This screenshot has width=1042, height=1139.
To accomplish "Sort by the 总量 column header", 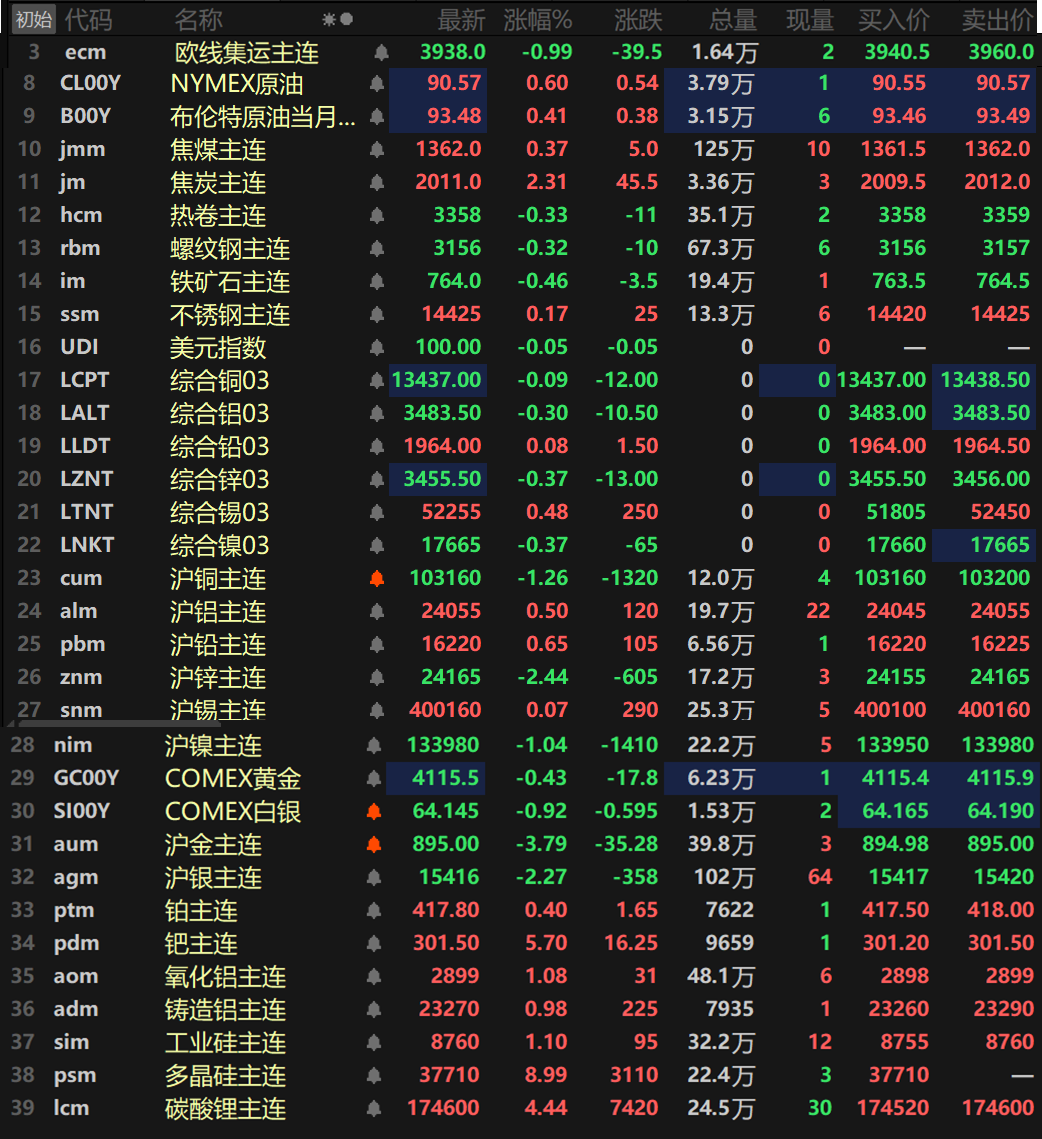I will click(x=732, y=20).
